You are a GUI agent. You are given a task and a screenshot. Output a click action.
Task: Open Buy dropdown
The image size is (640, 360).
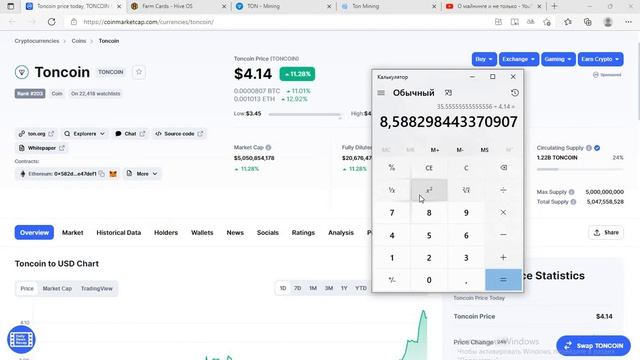tap(484, 59)
